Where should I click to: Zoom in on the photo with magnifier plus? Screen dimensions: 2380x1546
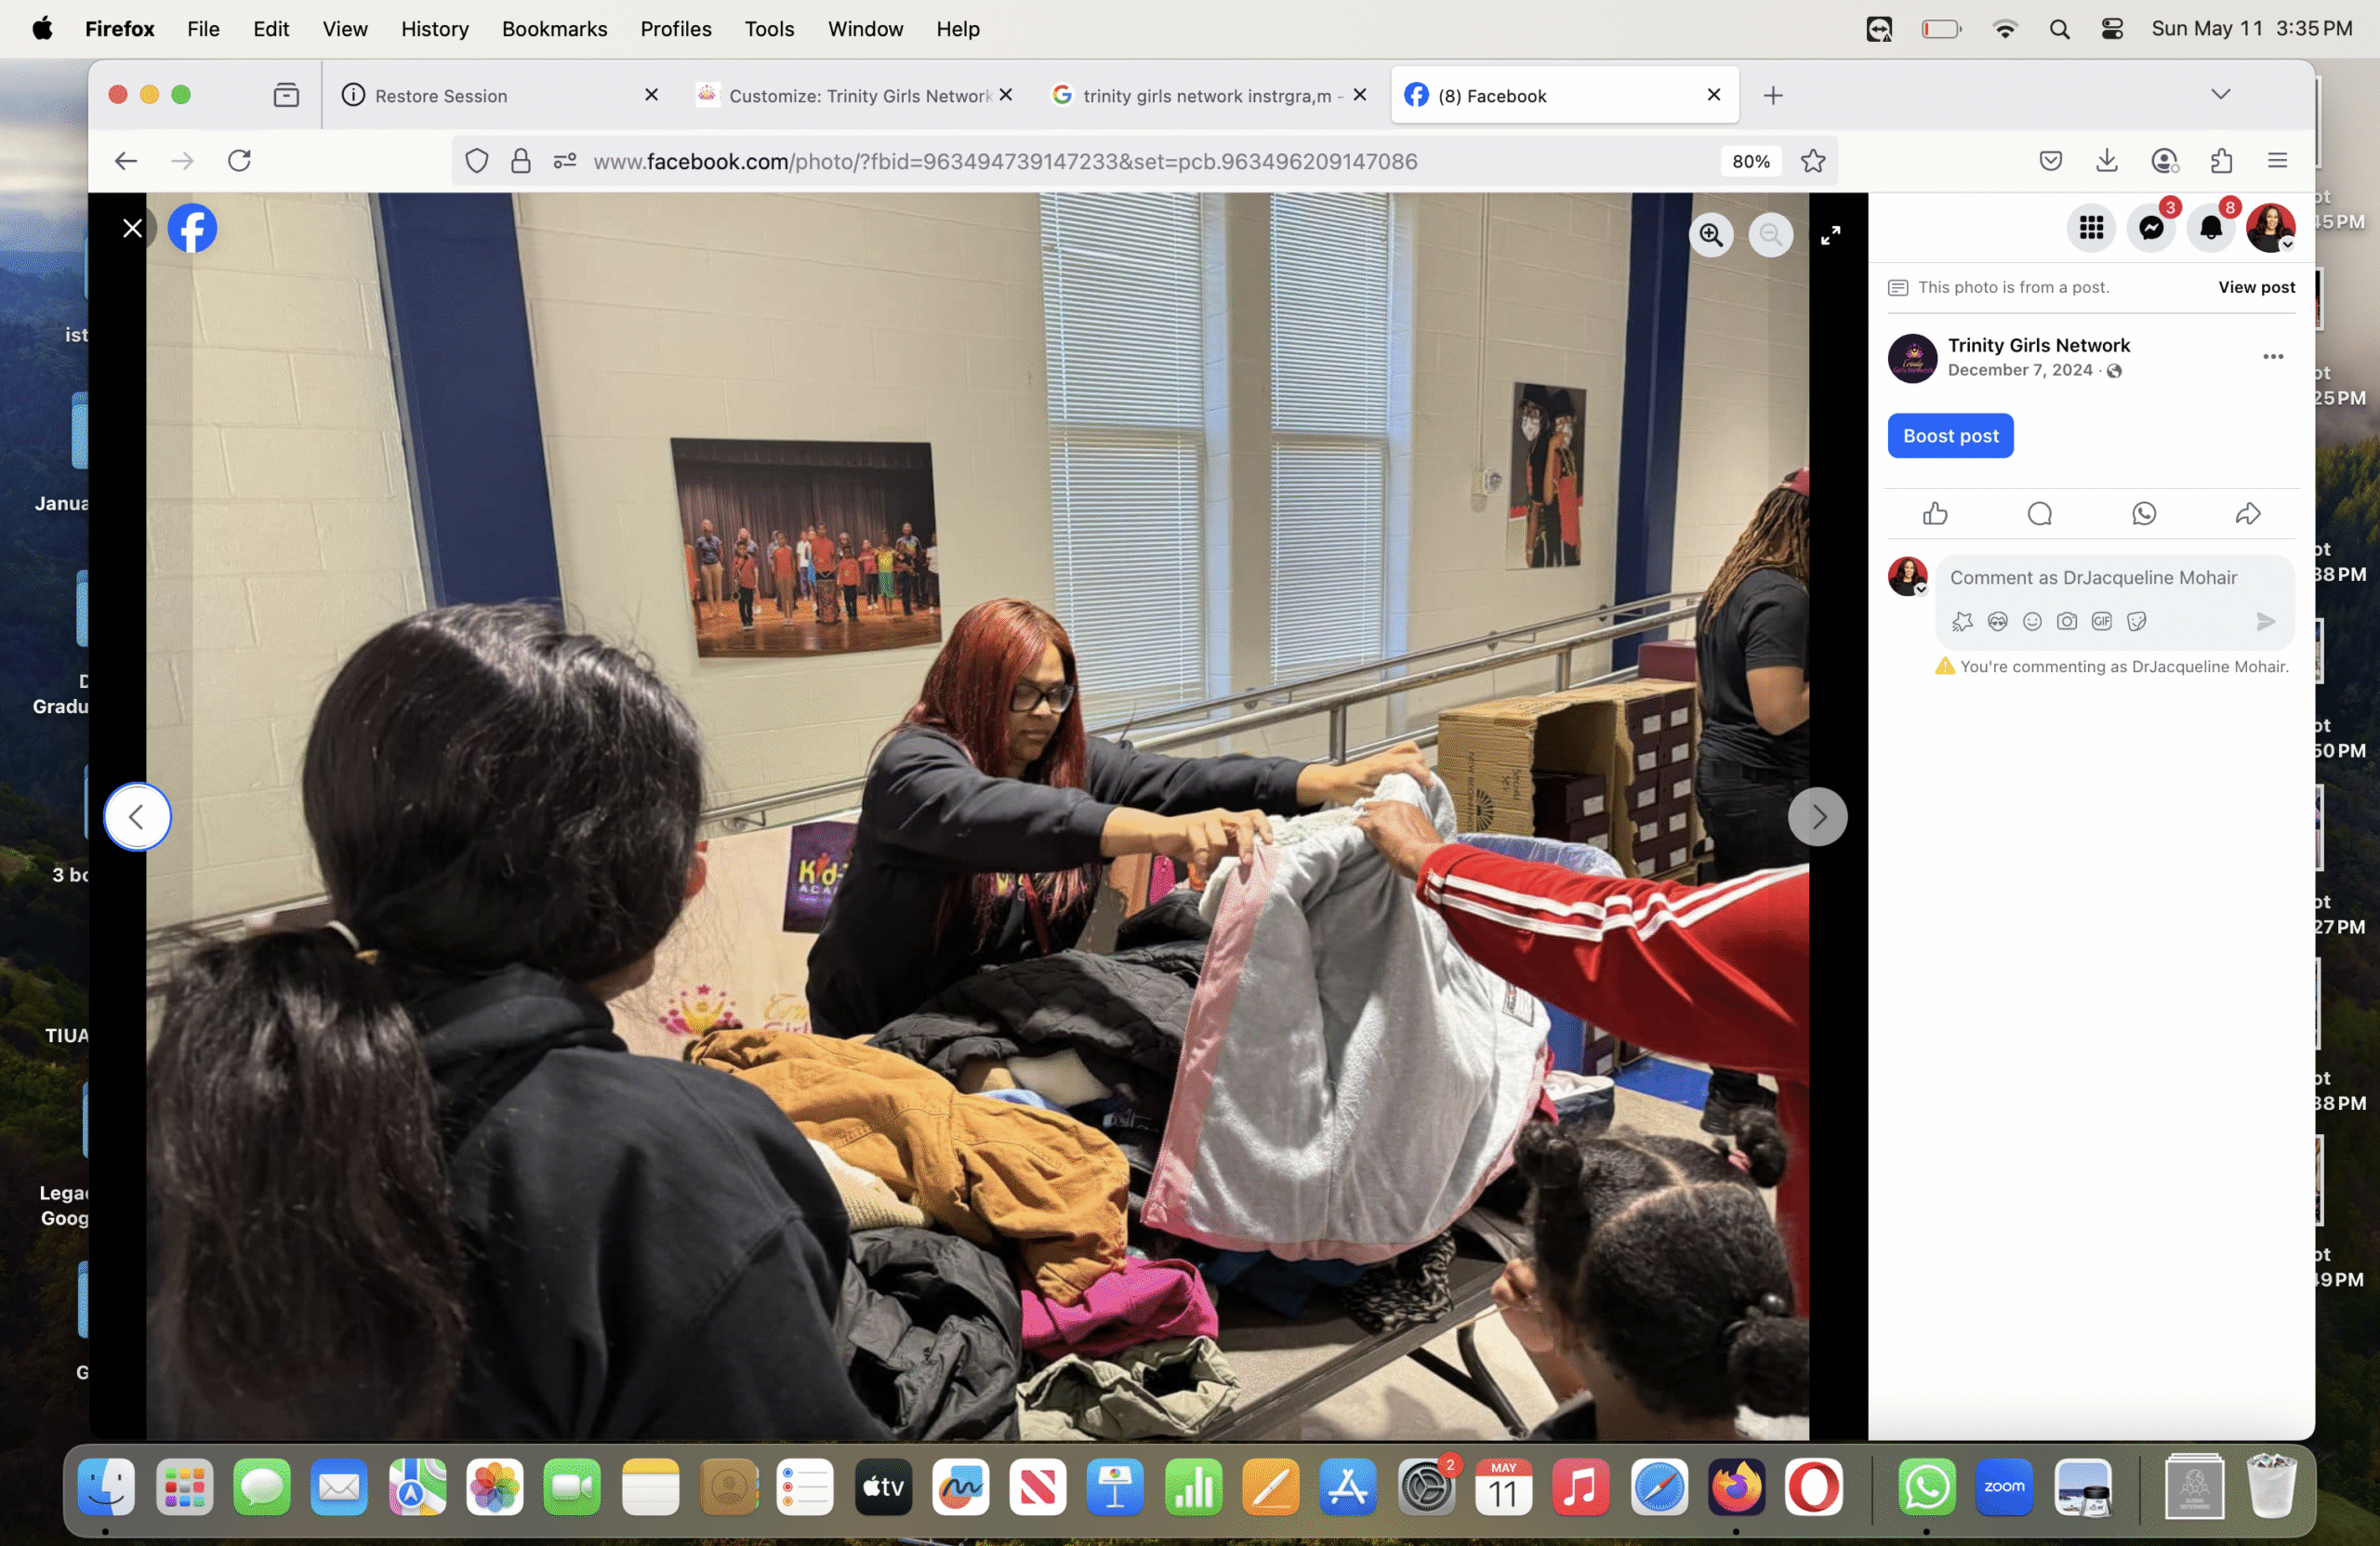click(x=1711, y=235)
